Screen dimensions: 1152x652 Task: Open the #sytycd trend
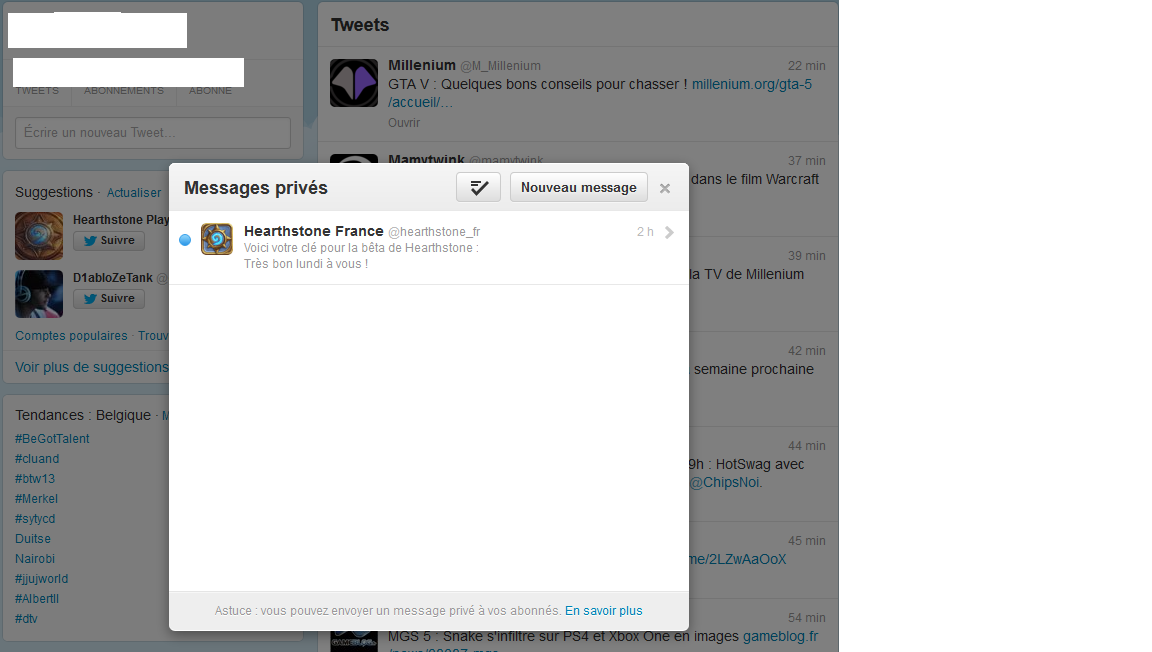coord(35,518)
